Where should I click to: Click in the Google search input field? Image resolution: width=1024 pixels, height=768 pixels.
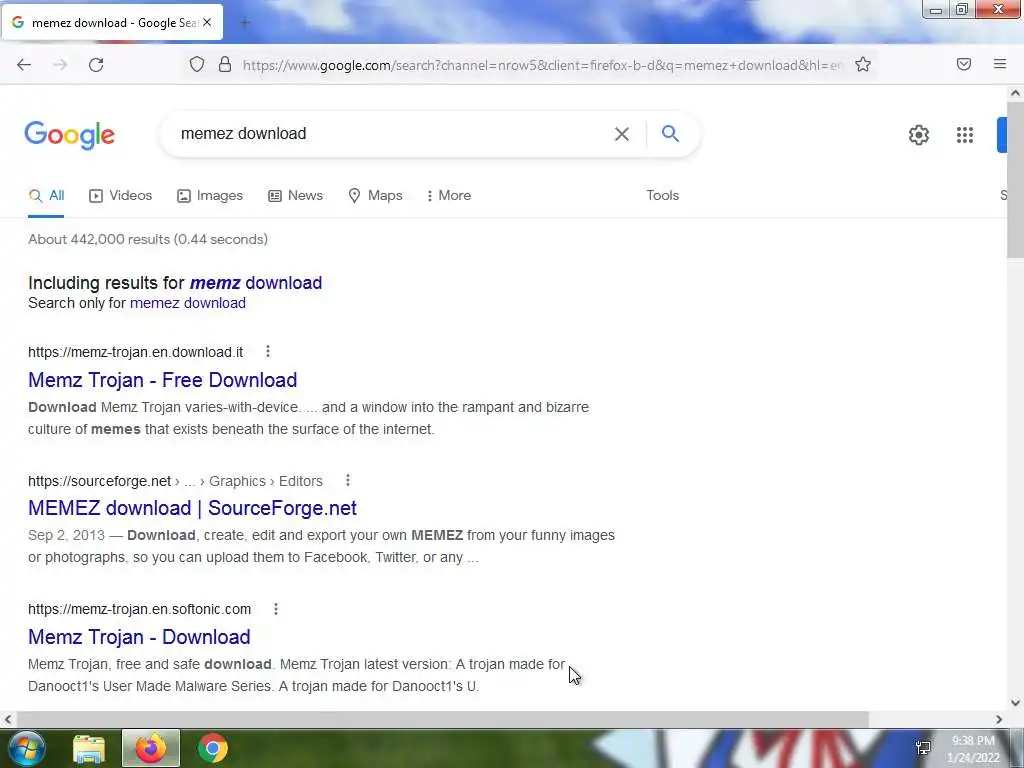tap(392, 134)
